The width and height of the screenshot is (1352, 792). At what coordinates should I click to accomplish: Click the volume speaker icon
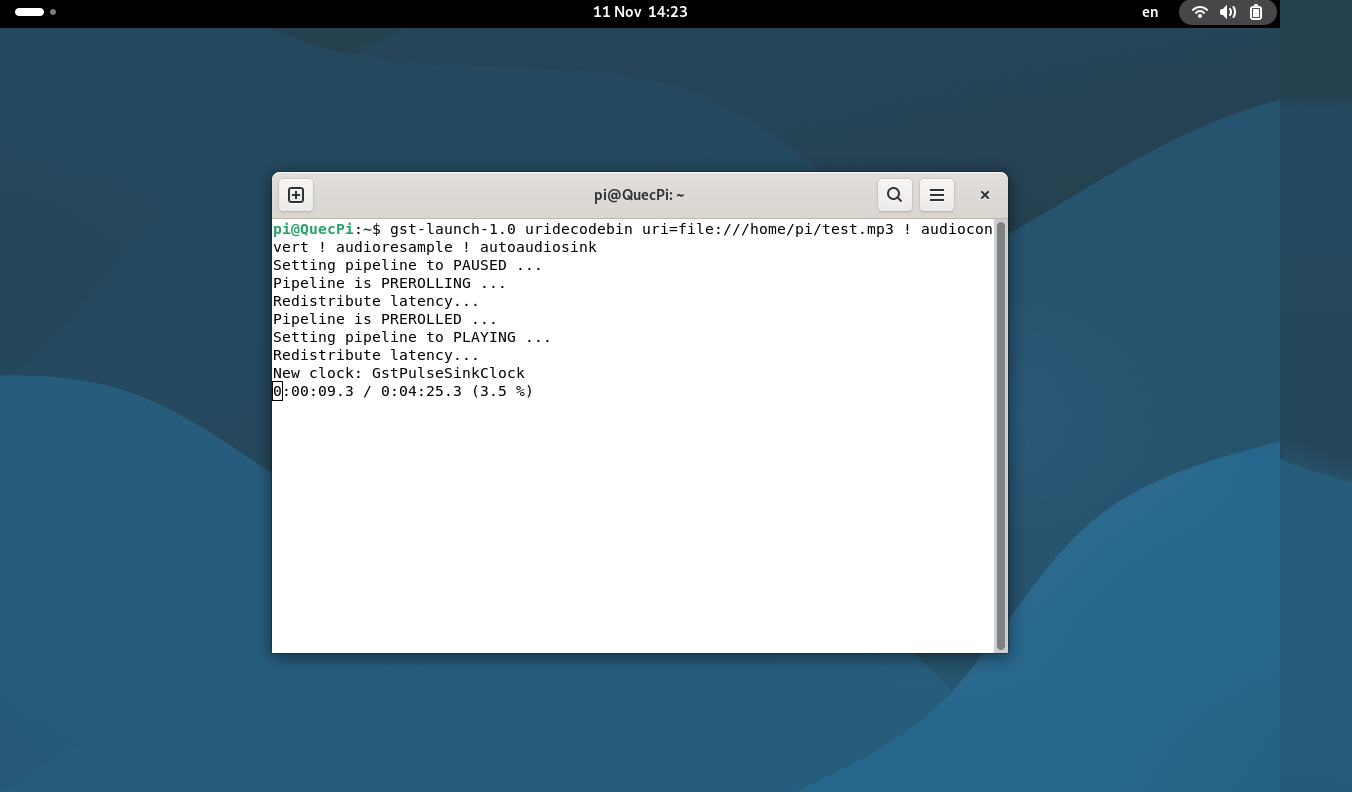pos(1227,12)
